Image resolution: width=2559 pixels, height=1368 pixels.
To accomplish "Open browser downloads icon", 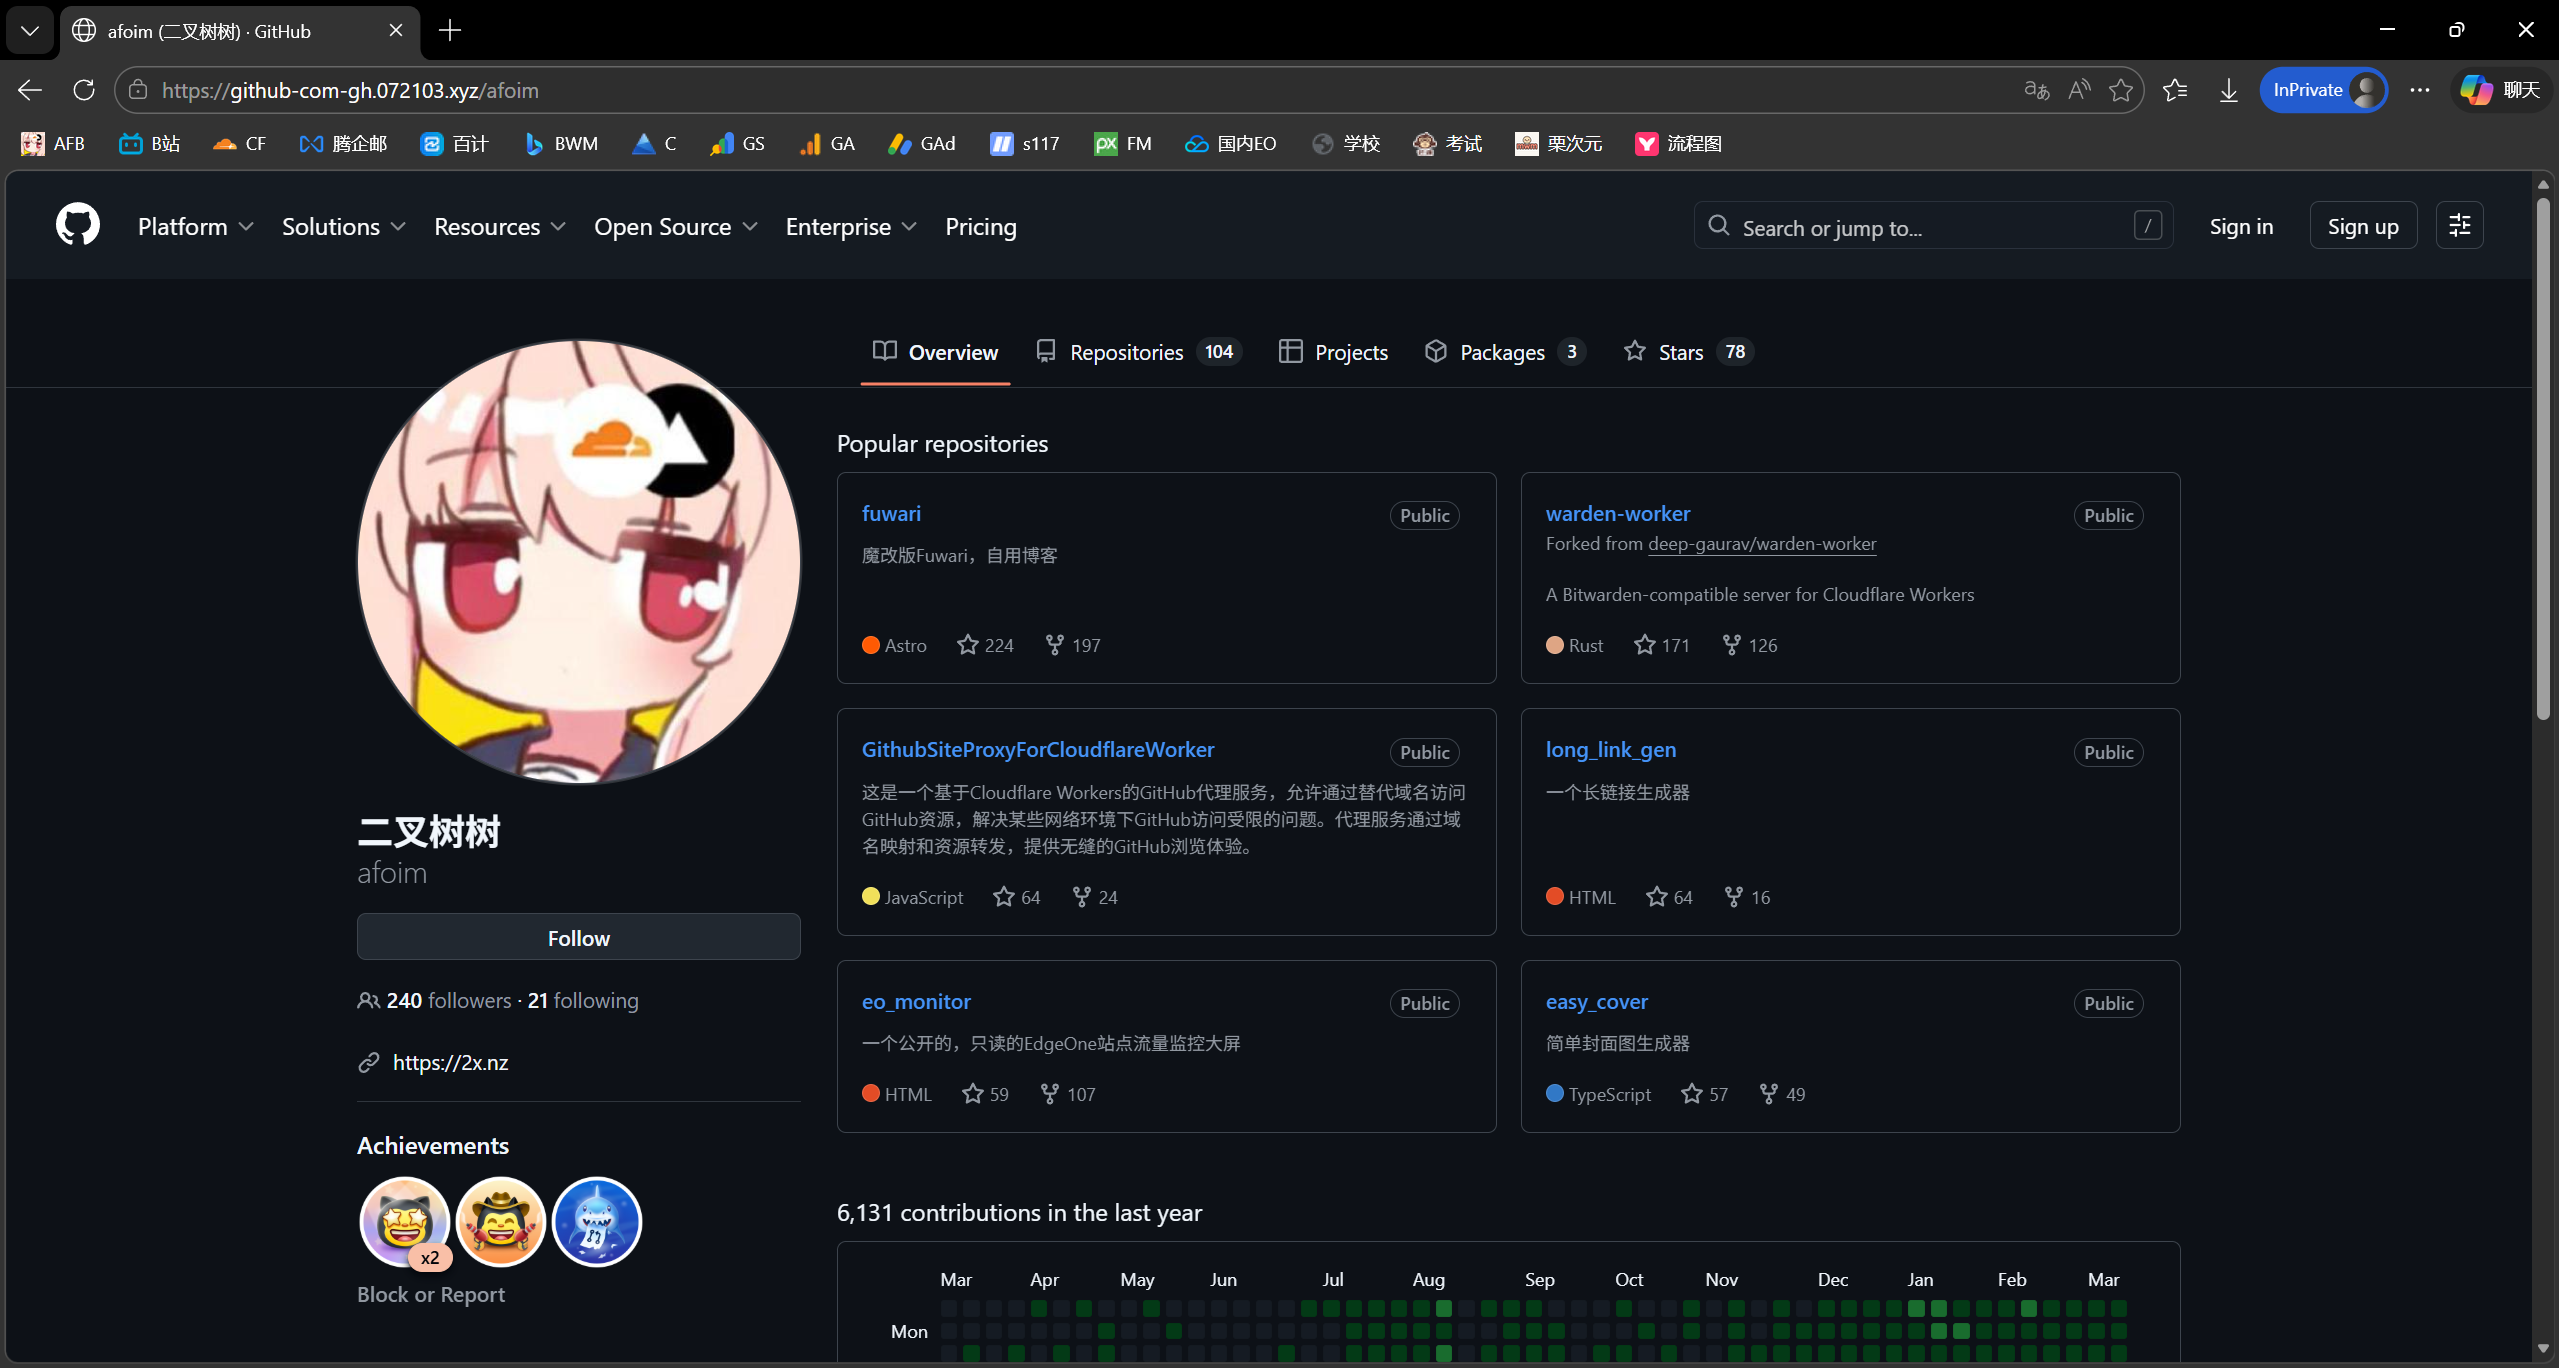I will pos(2228,90).
